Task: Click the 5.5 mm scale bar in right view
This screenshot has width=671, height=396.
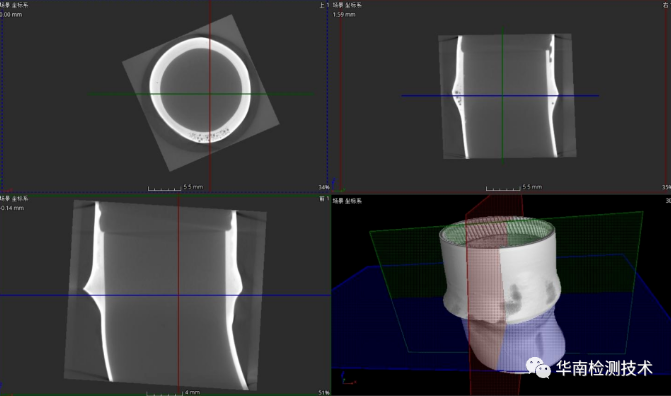Action: pos(514,188)
